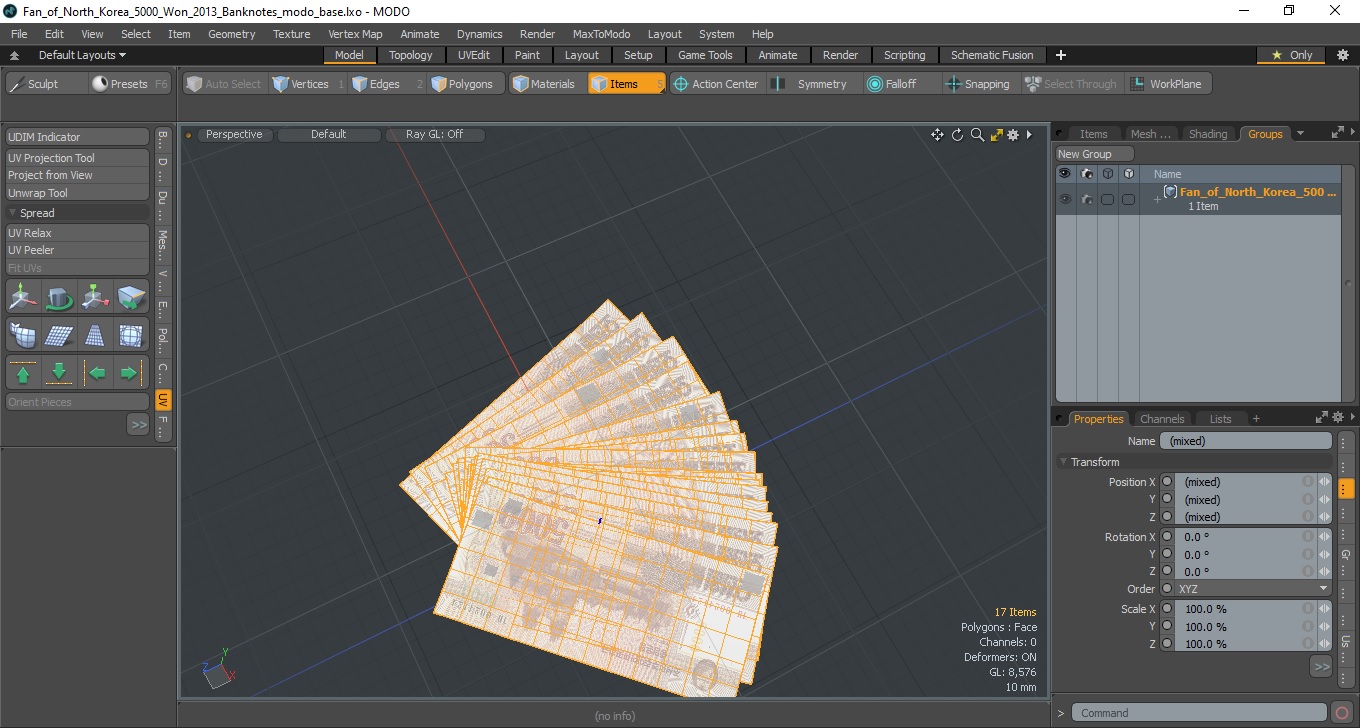This screenshot has width=1360, height=728.
Task: Open the Groups panel tab dropdown arrow
Action: [x=1300, y=133]
